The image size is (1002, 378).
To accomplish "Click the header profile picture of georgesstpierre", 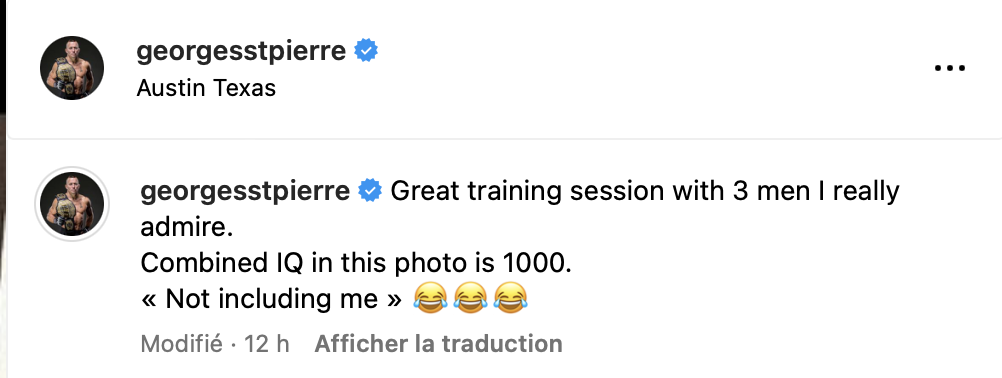I will click(x=72, y=68).
